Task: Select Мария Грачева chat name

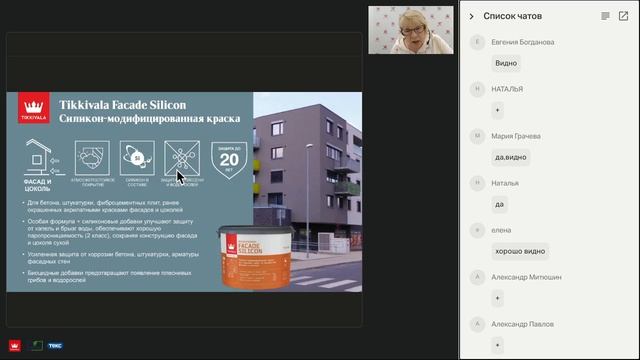Action: click(516, 136)
